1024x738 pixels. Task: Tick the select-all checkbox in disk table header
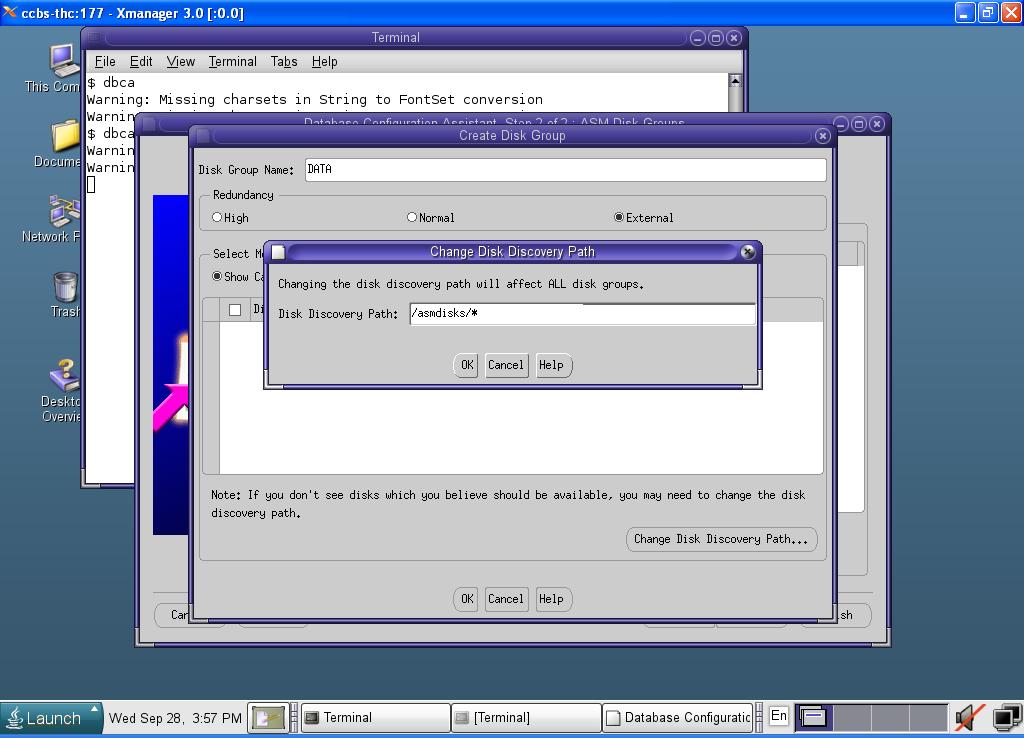click(x=235, y=310)
